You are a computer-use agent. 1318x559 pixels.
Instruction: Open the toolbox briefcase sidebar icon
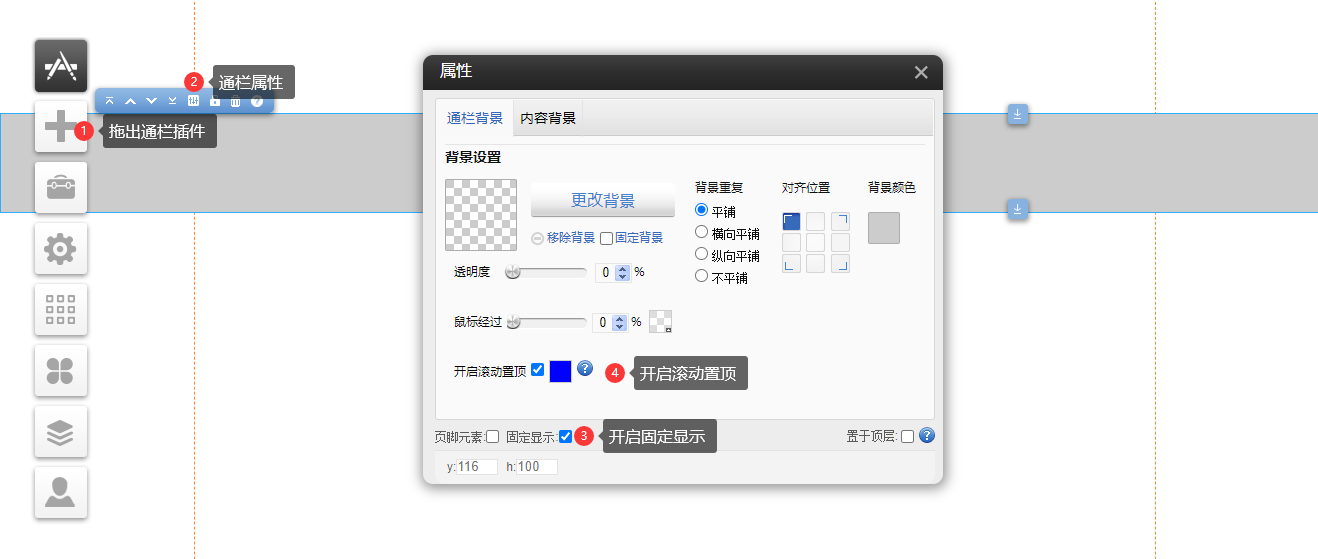point(61,188)
